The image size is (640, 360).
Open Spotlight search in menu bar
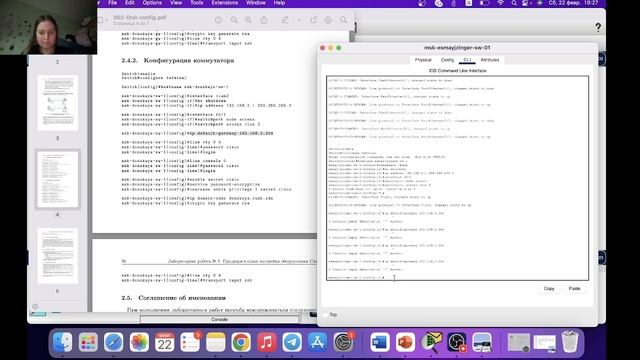click(x=514, y=3)
